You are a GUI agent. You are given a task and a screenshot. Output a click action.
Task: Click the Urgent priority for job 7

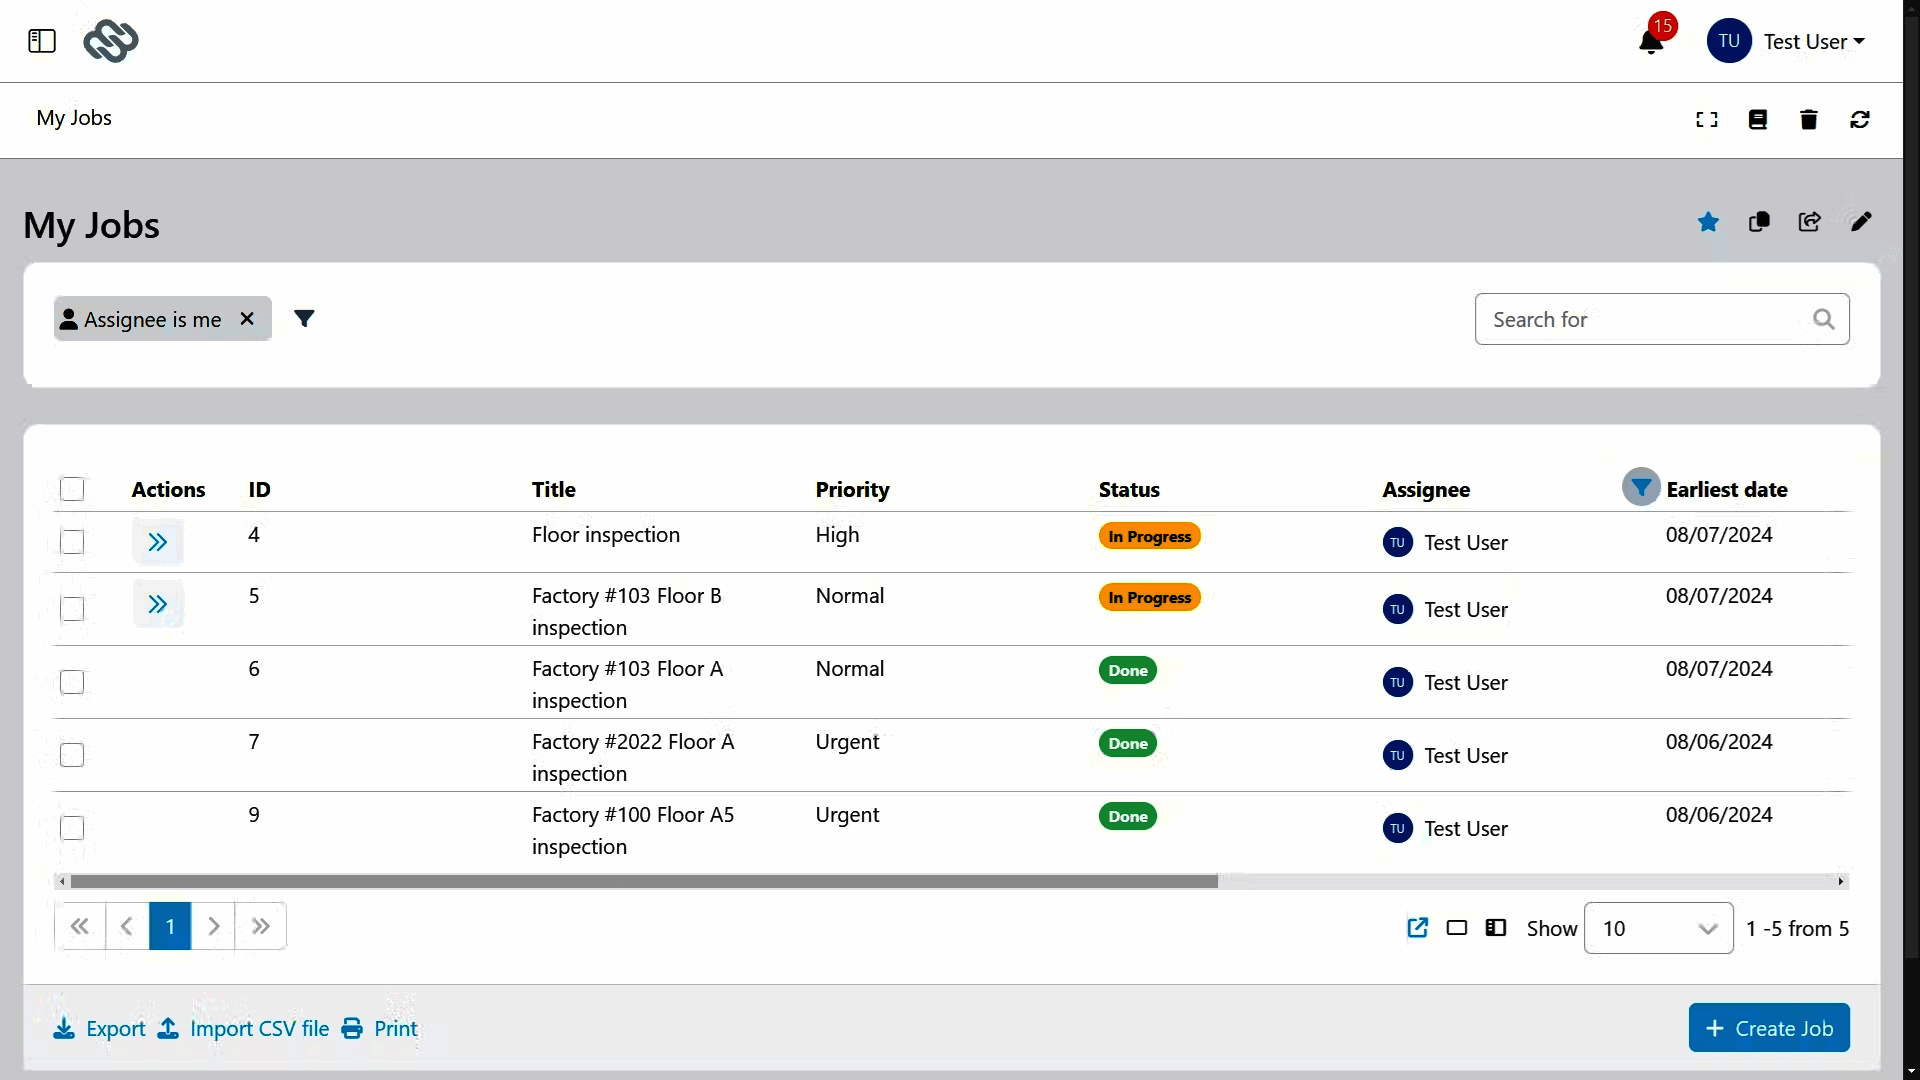[x=847, y=742]
